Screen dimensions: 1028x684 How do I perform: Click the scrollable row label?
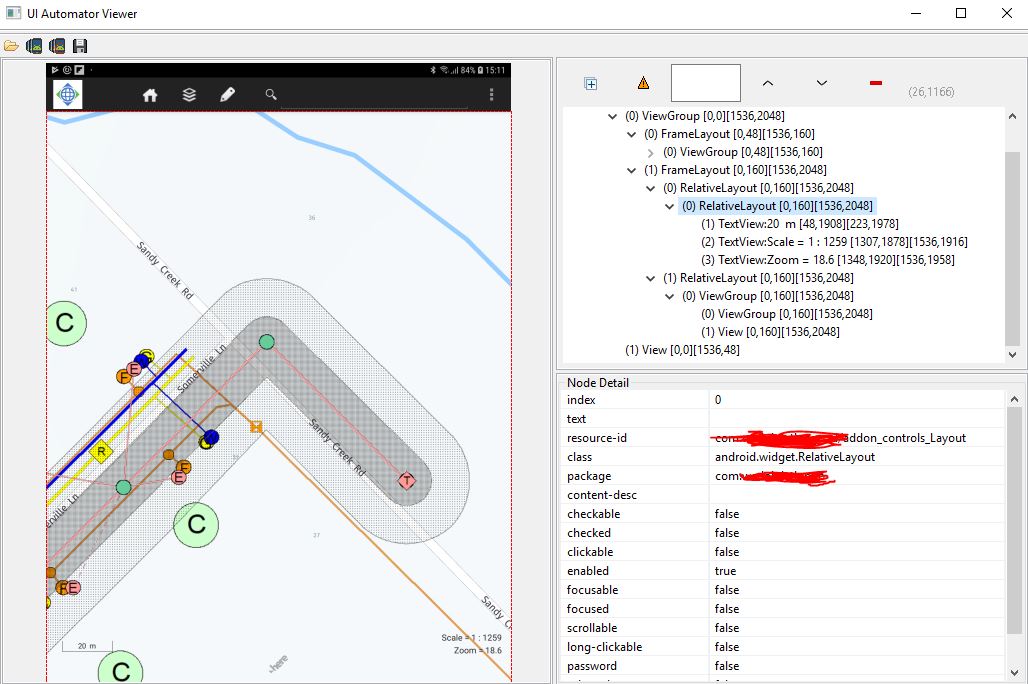click(591, 628)
